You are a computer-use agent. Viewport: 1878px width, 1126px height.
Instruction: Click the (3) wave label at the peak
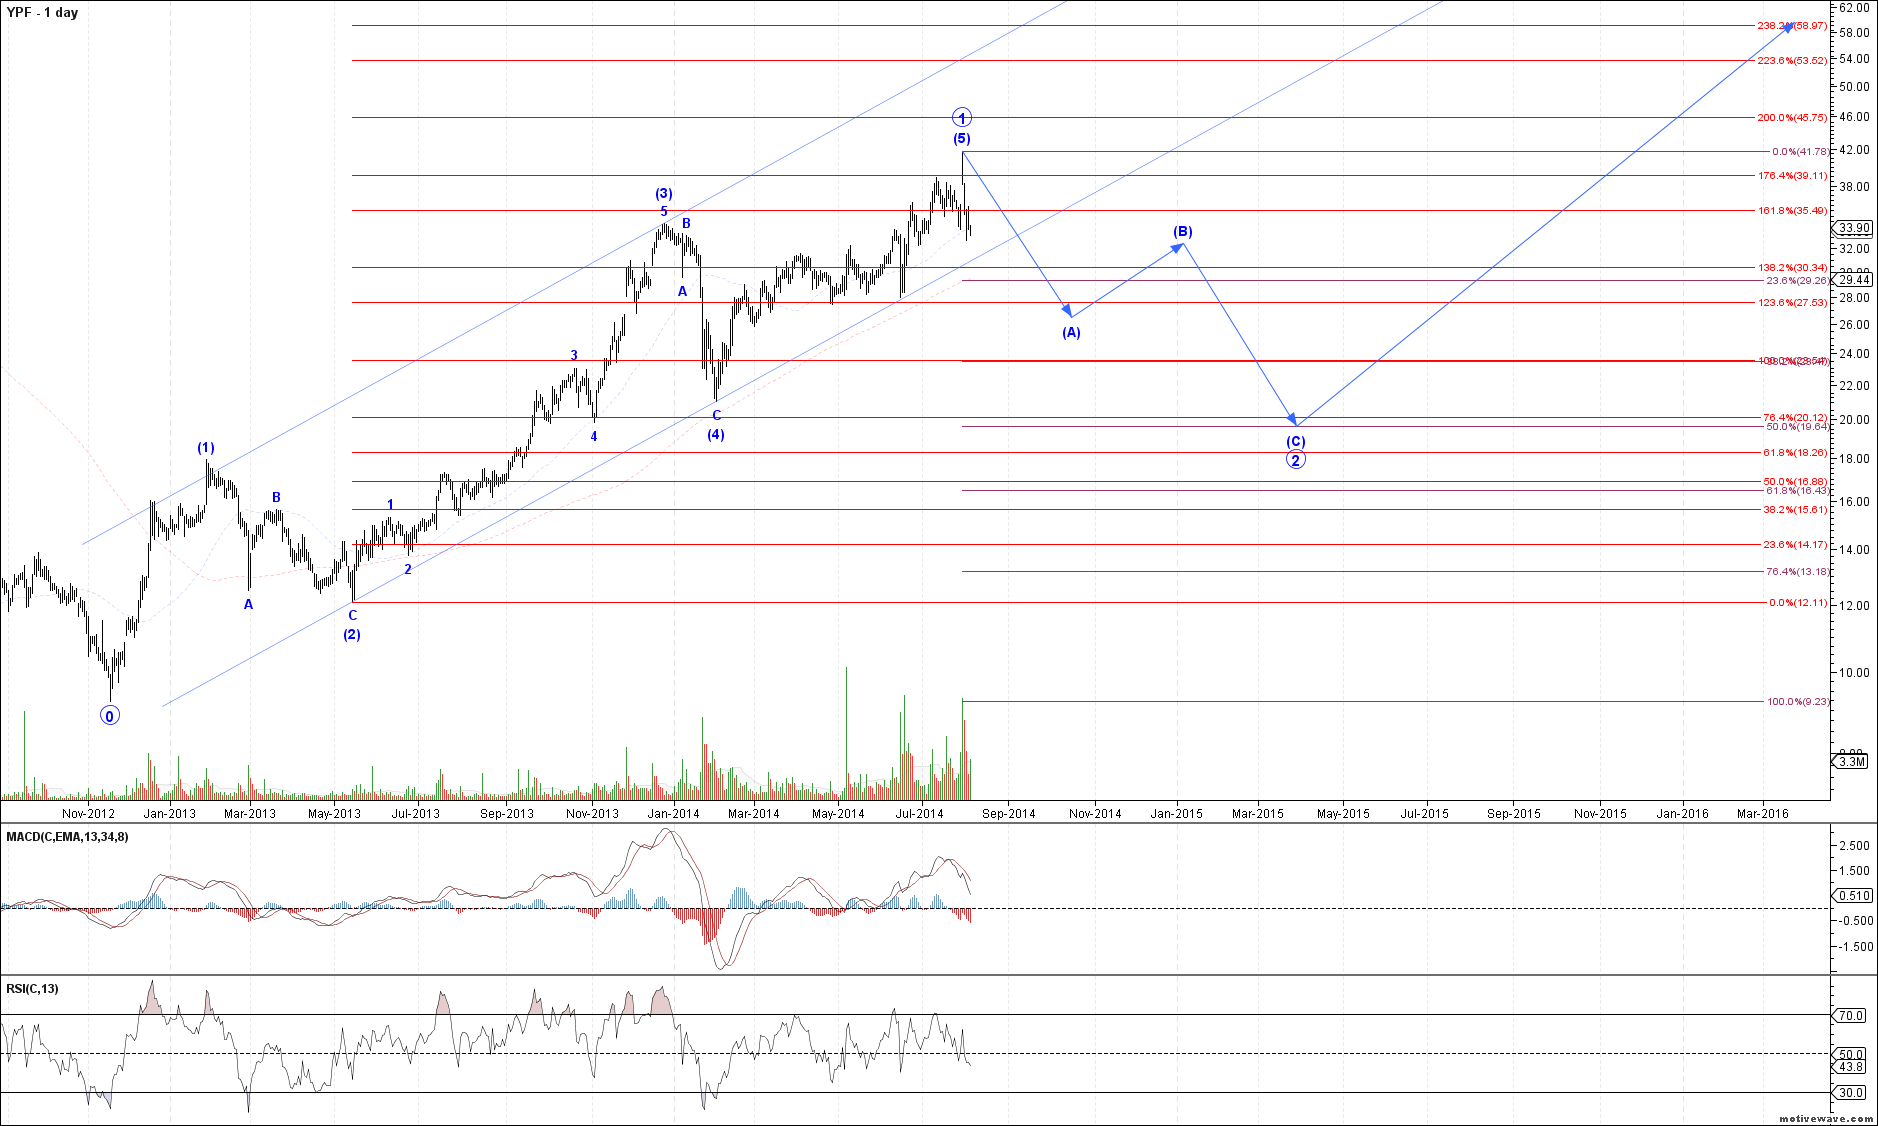tap(664, 193)
